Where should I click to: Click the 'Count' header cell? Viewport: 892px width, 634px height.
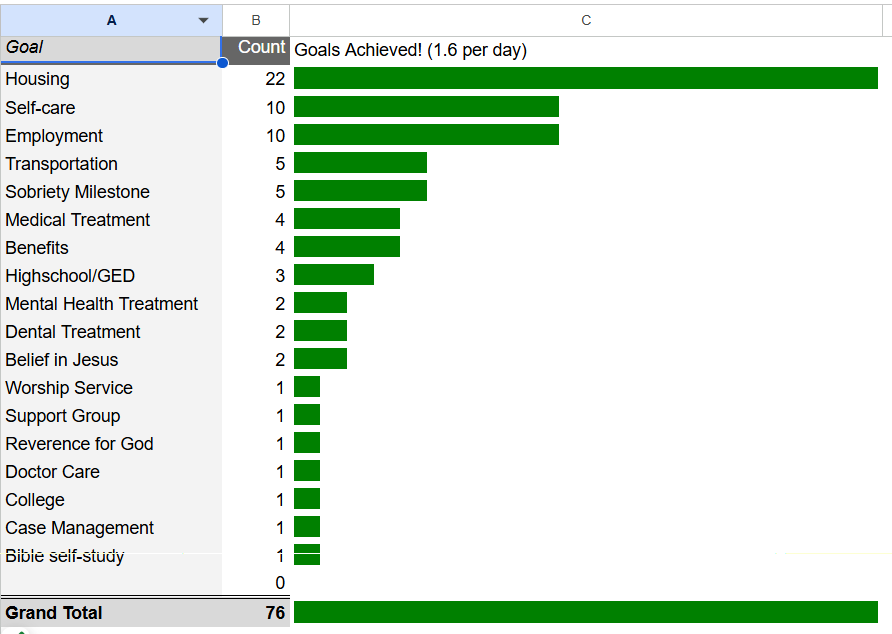click(256, 50)
